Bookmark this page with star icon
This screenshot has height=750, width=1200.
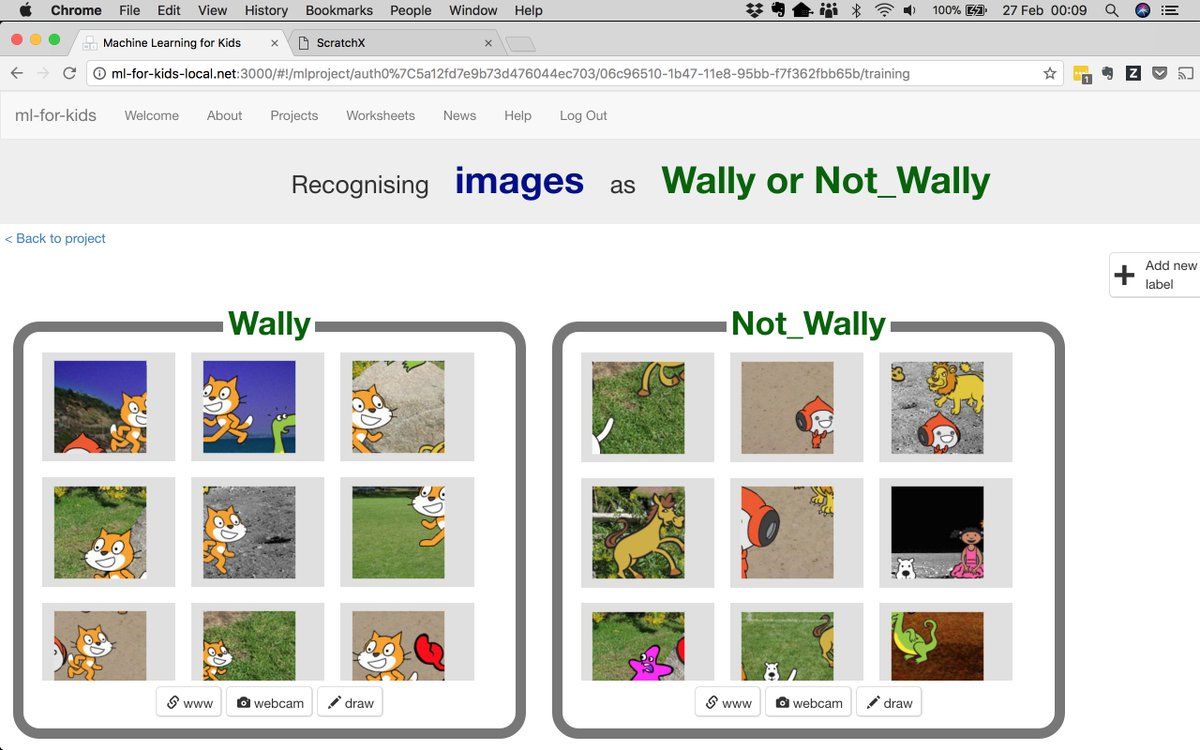1049,73
